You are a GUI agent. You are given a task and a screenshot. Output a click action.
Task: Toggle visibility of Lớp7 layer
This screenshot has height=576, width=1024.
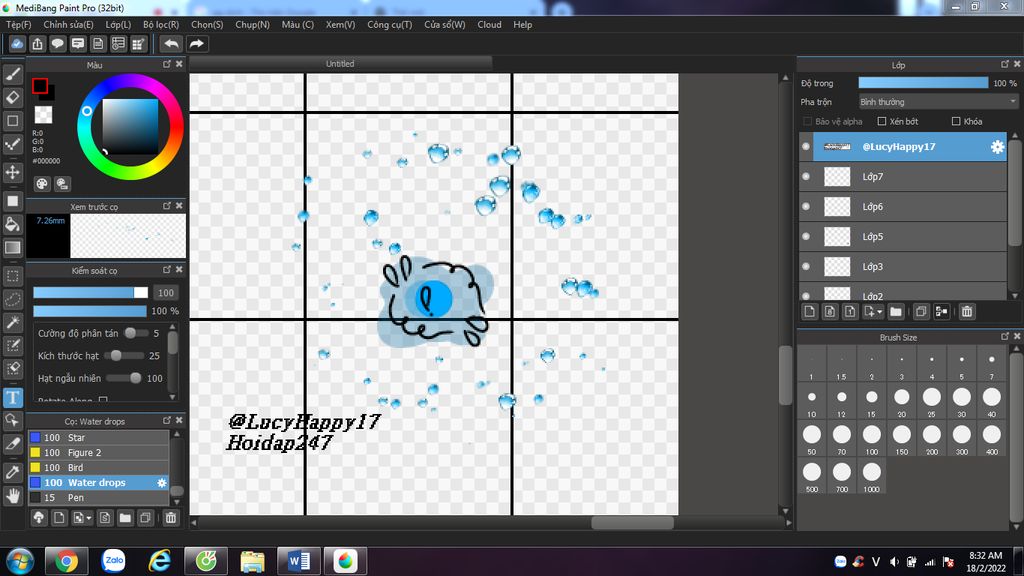806,176
